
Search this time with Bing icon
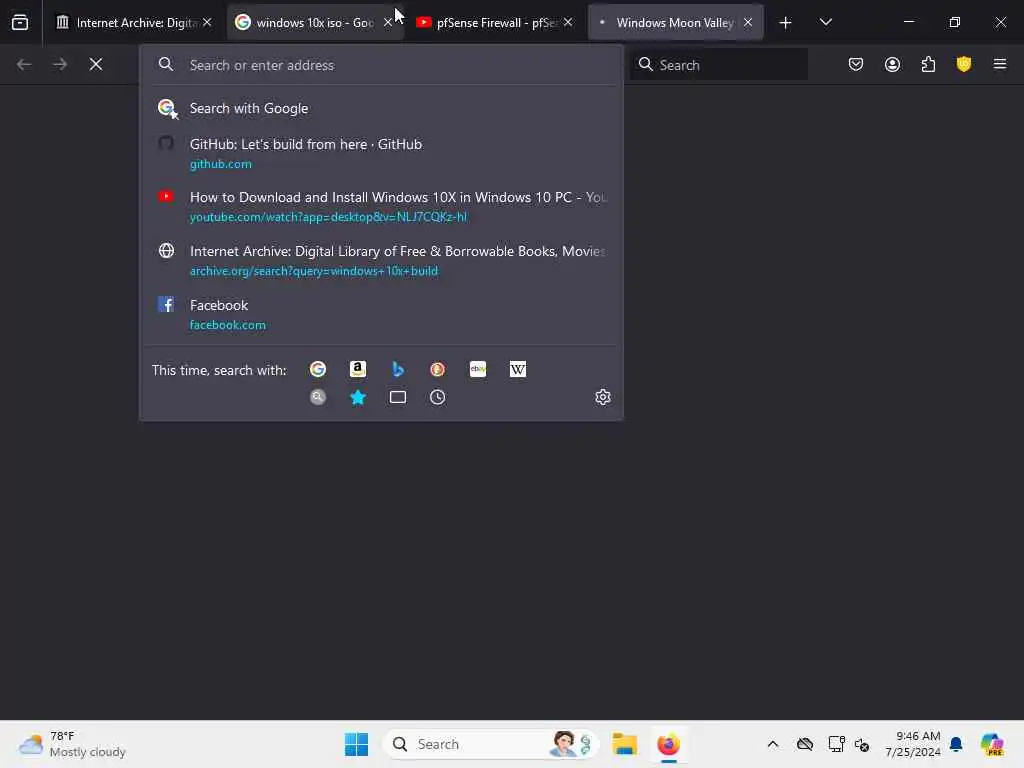click(x=398, y=370)
